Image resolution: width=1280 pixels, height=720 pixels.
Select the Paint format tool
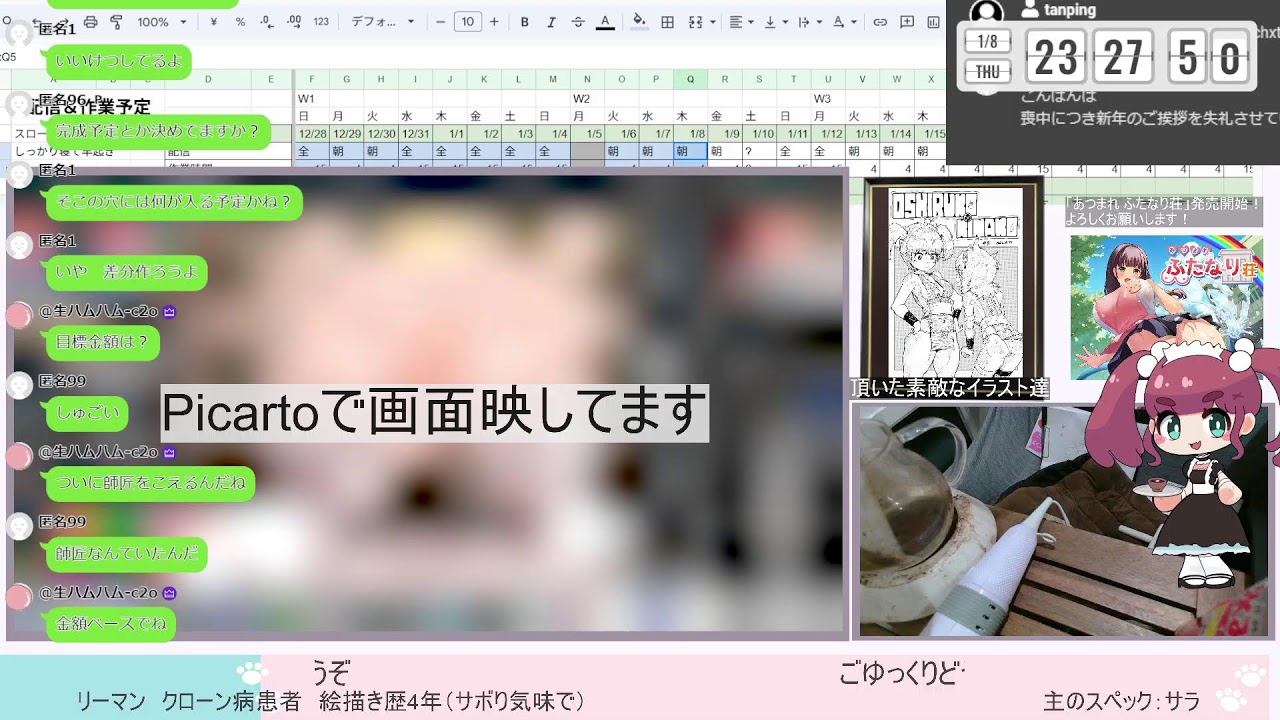click(116, 22)
